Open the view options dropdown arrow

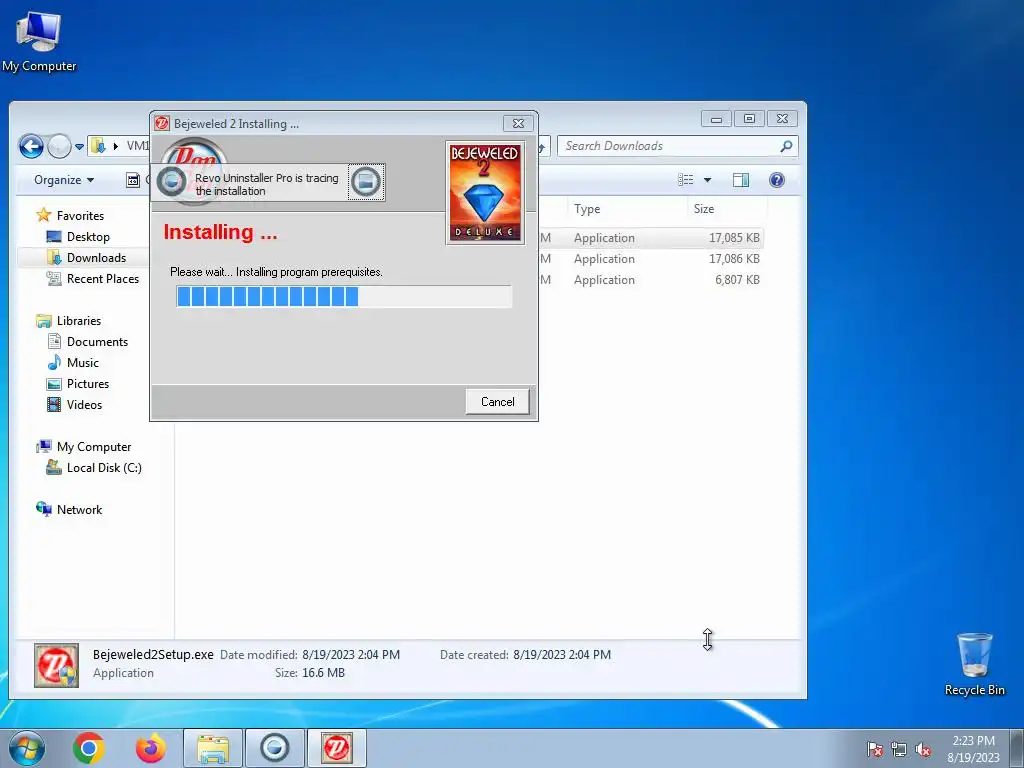click(x=707, y=180)
